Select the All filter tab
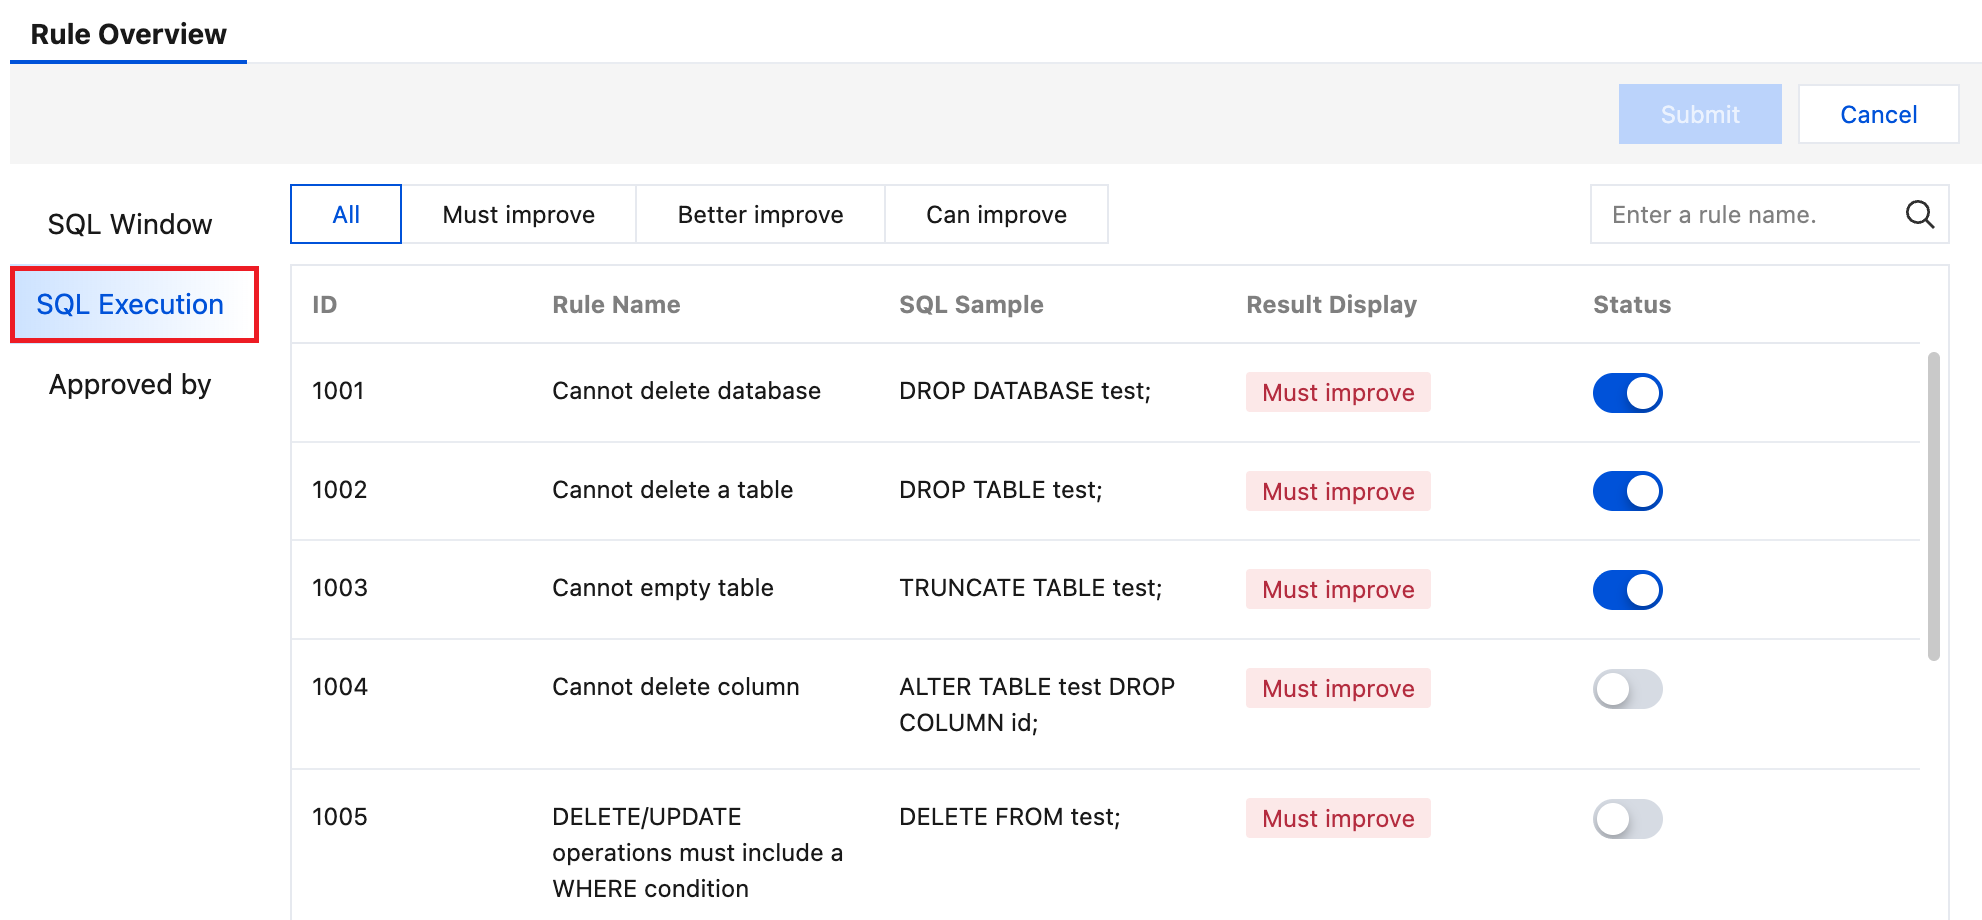Screen dimensions: 1982x920 (x=346, y=214)
